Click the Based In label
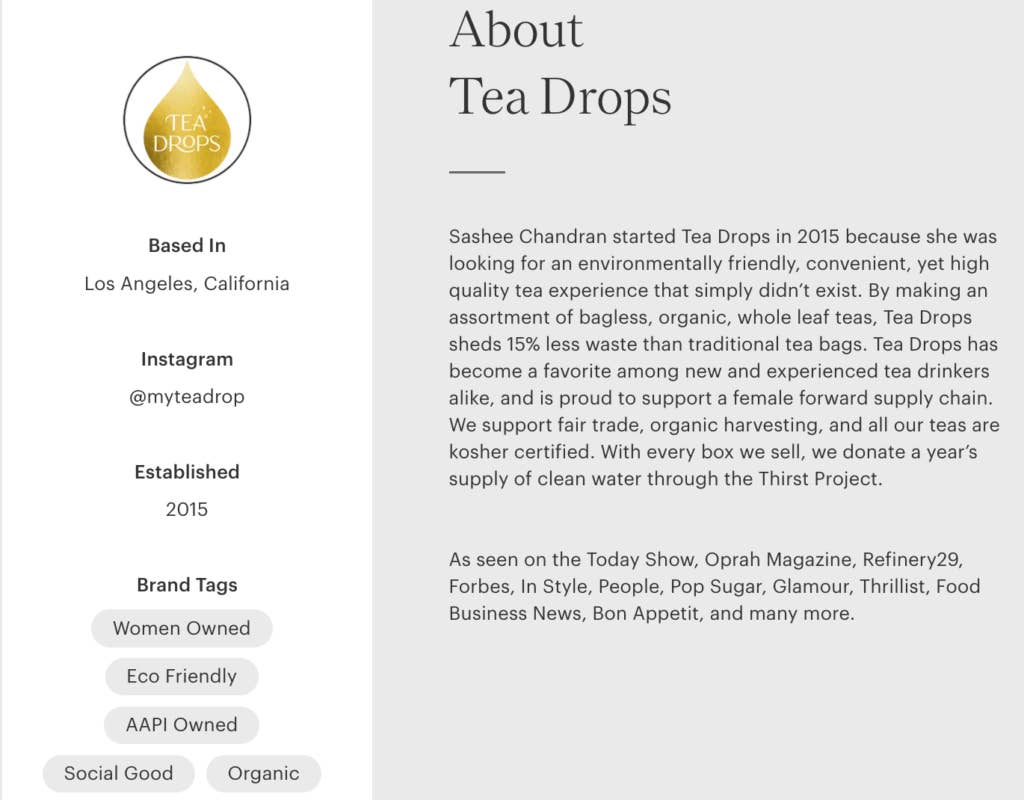Image resolution: width=1024 pixels, height=800 pixels. pos(187,246)
